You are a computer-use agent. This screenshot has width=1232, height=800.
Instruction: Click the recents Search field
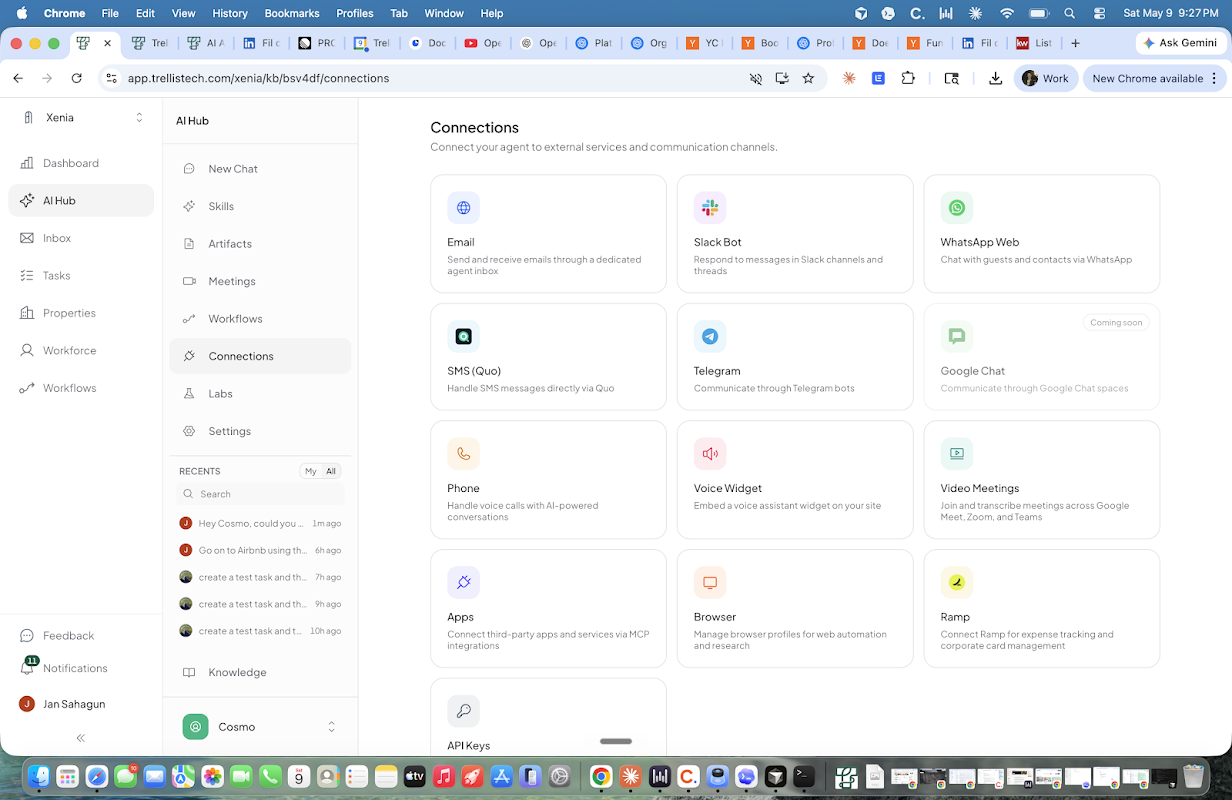coord(260,494)
